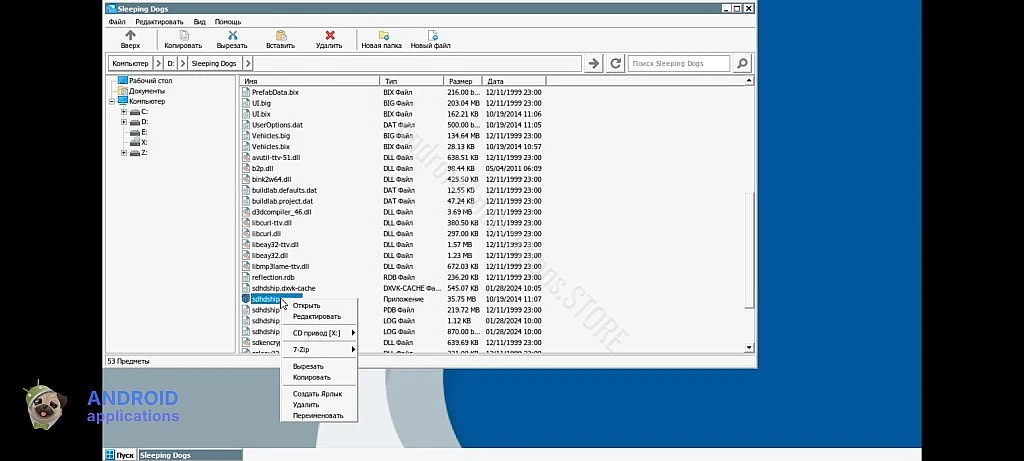Create a new file with Новый файл icon
This screenshot has height=461, width=1024.
pyautogui.click(x=430, y=39)
